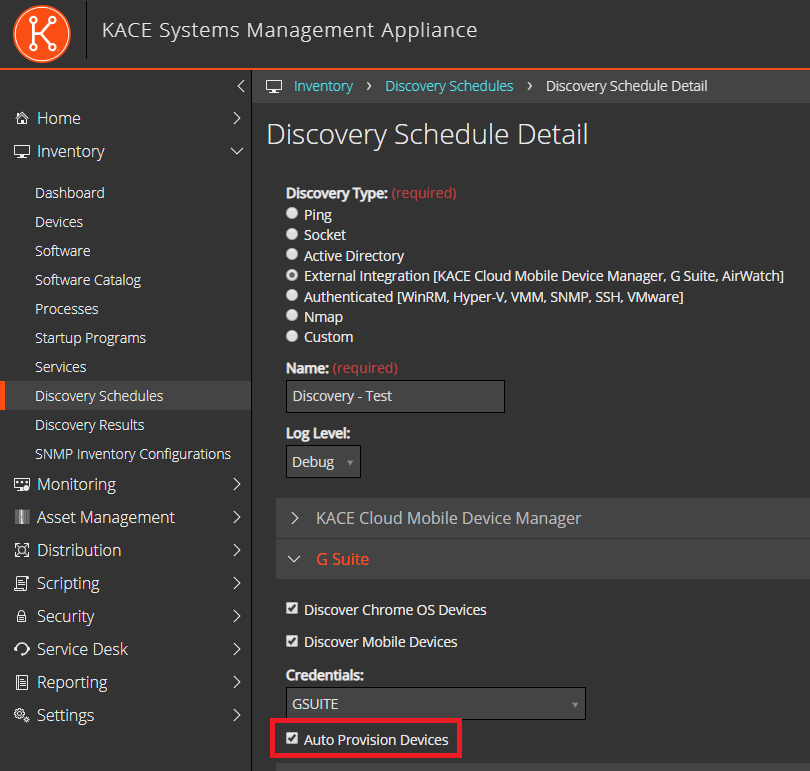Go to Discovery Schedules breadcrumb link
Viewport: 810px width, 771px height.
tap(449, 86)
